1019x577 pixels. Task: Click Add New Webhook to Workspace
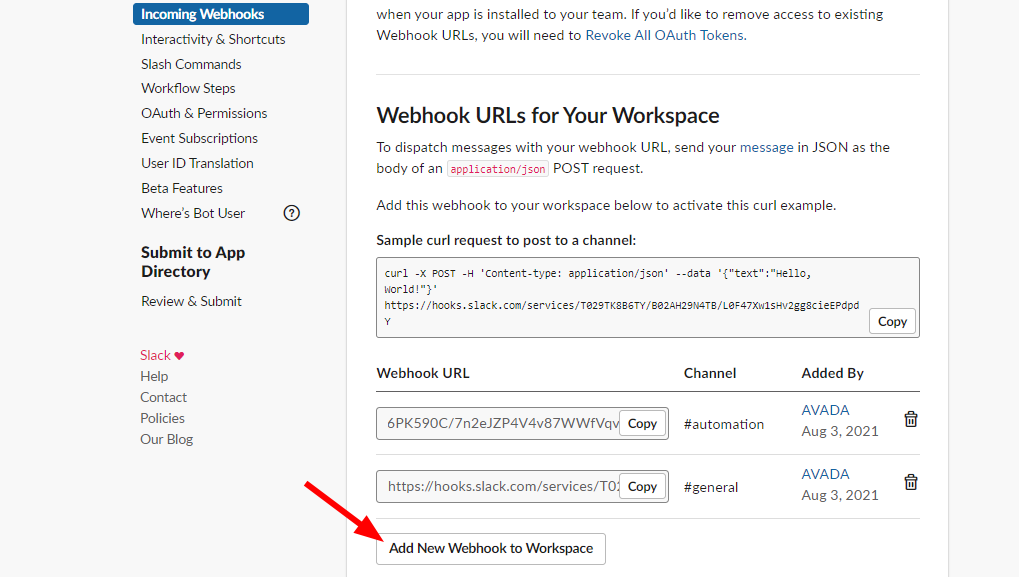[490, 548]
